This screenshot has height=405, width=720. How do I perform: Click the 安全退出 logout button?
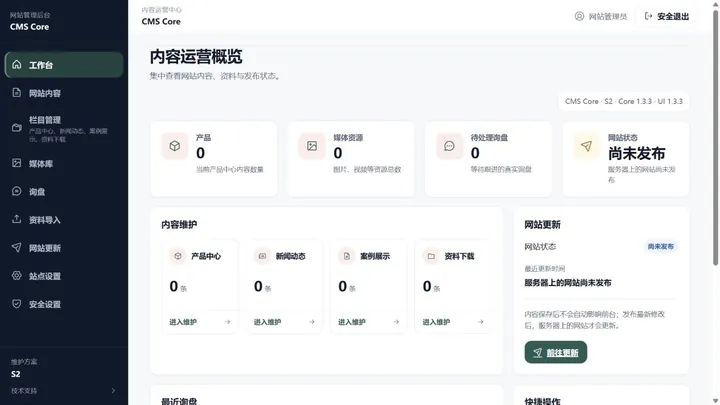[x=667, y=17]
